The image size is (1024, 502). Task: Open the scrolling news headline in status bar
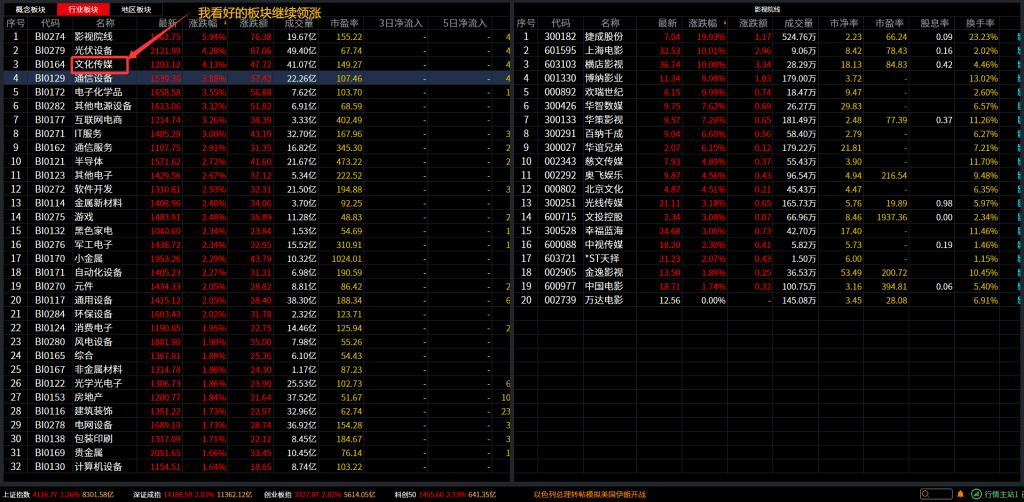tap(590, 494)
